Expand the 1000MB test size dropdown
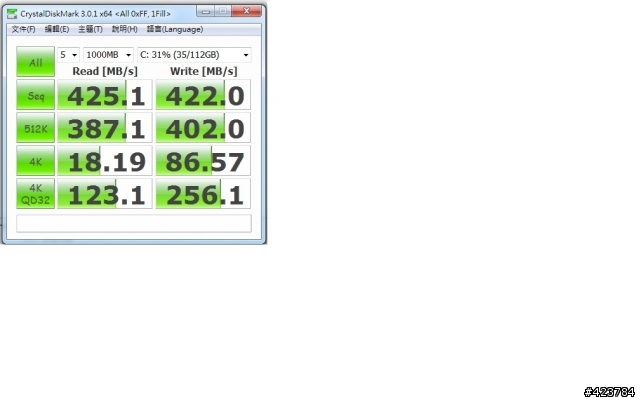This screenshot has width=640, height=400. (109, 55)
